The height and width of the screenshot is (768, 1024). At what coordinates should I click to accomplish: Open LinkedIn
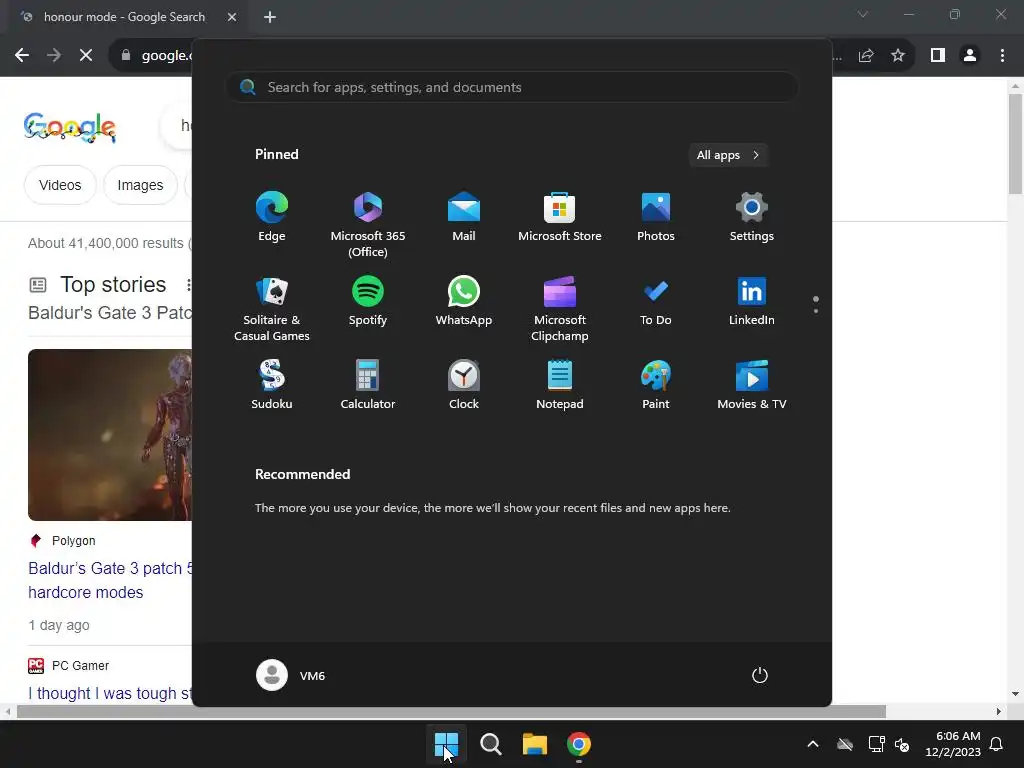click(x=752, y=301)
